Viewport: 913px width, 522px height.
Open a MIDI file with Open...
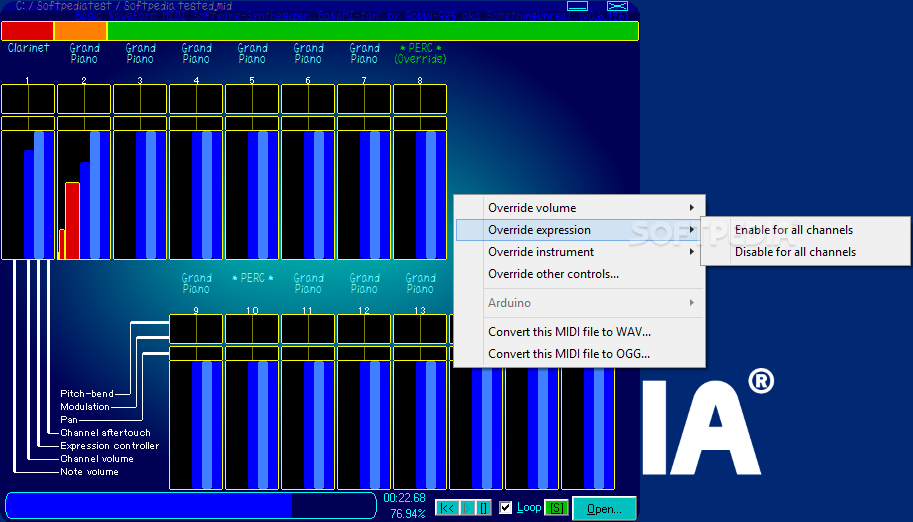point(604,509)
